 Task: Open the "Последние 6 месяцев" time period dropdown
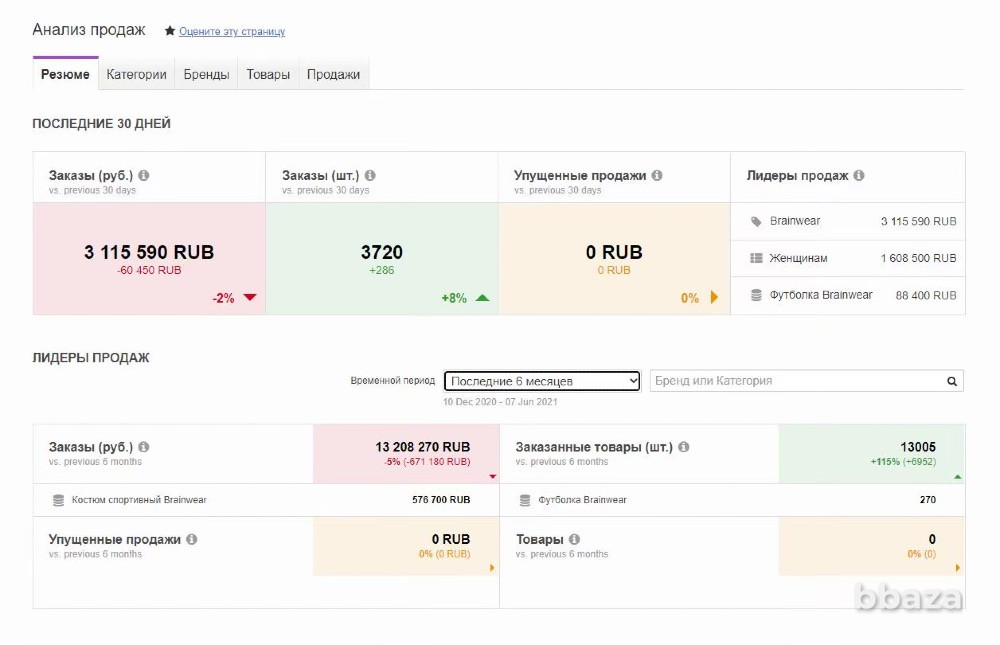click(543, 381)
